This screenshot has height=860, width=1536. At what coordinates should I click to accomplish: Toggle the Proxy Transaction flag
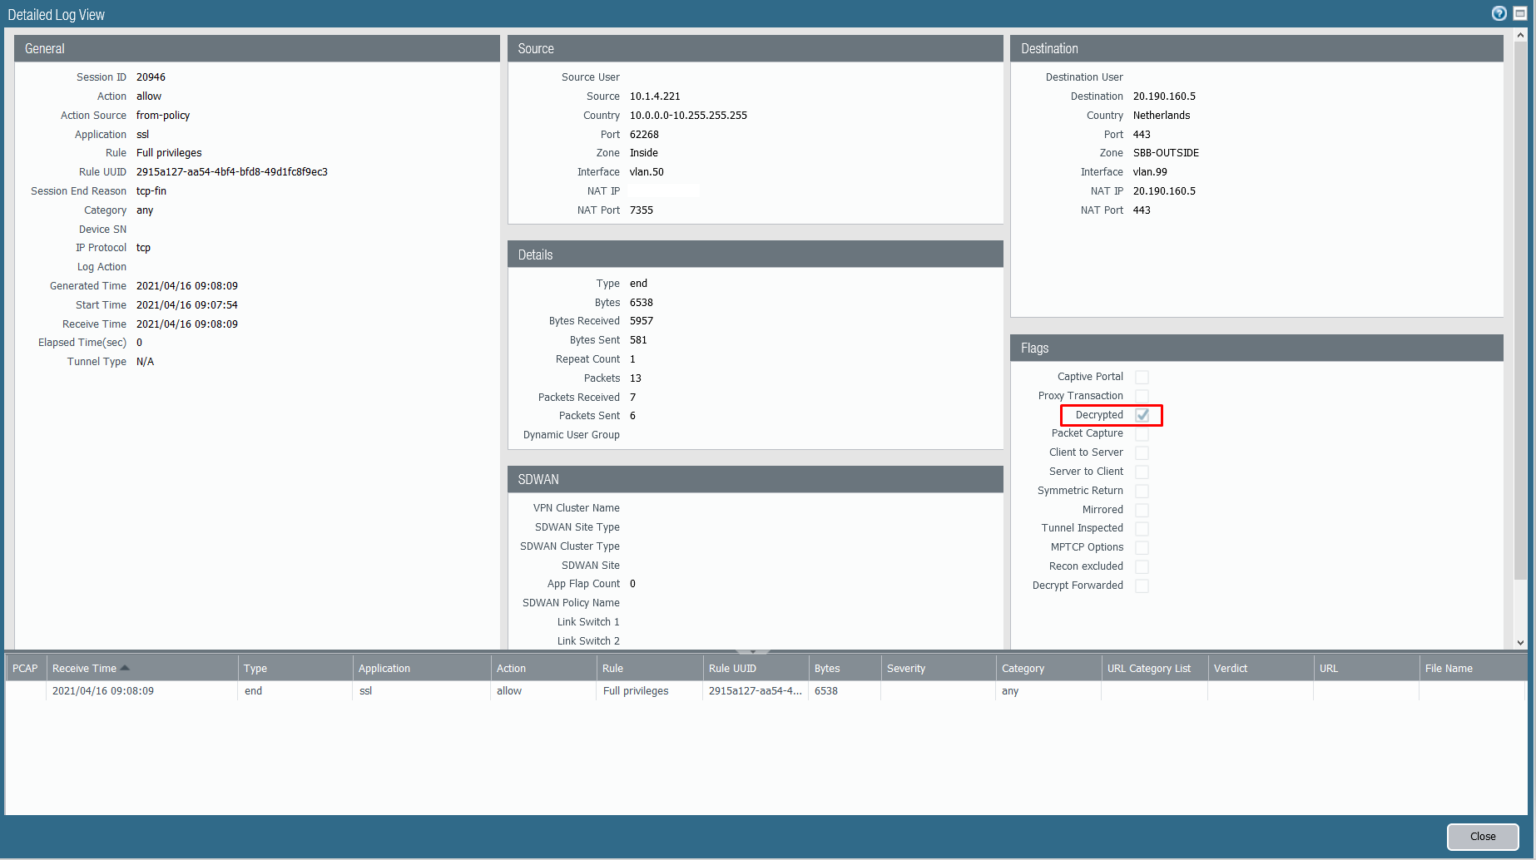pyautogui.click(x=1141, y=395)
